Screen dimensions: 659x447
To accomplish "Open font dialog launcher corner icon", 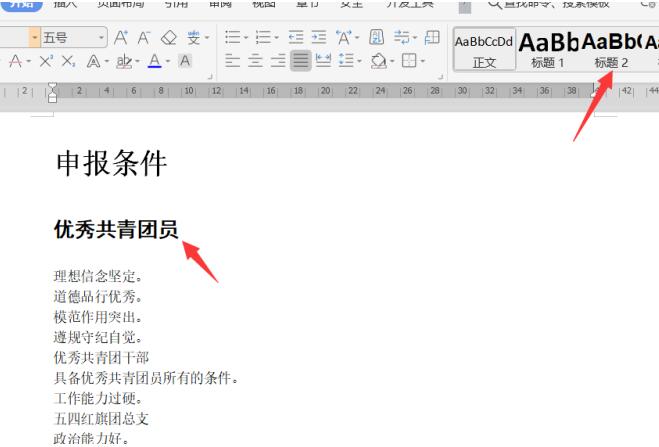I will 210,77.
